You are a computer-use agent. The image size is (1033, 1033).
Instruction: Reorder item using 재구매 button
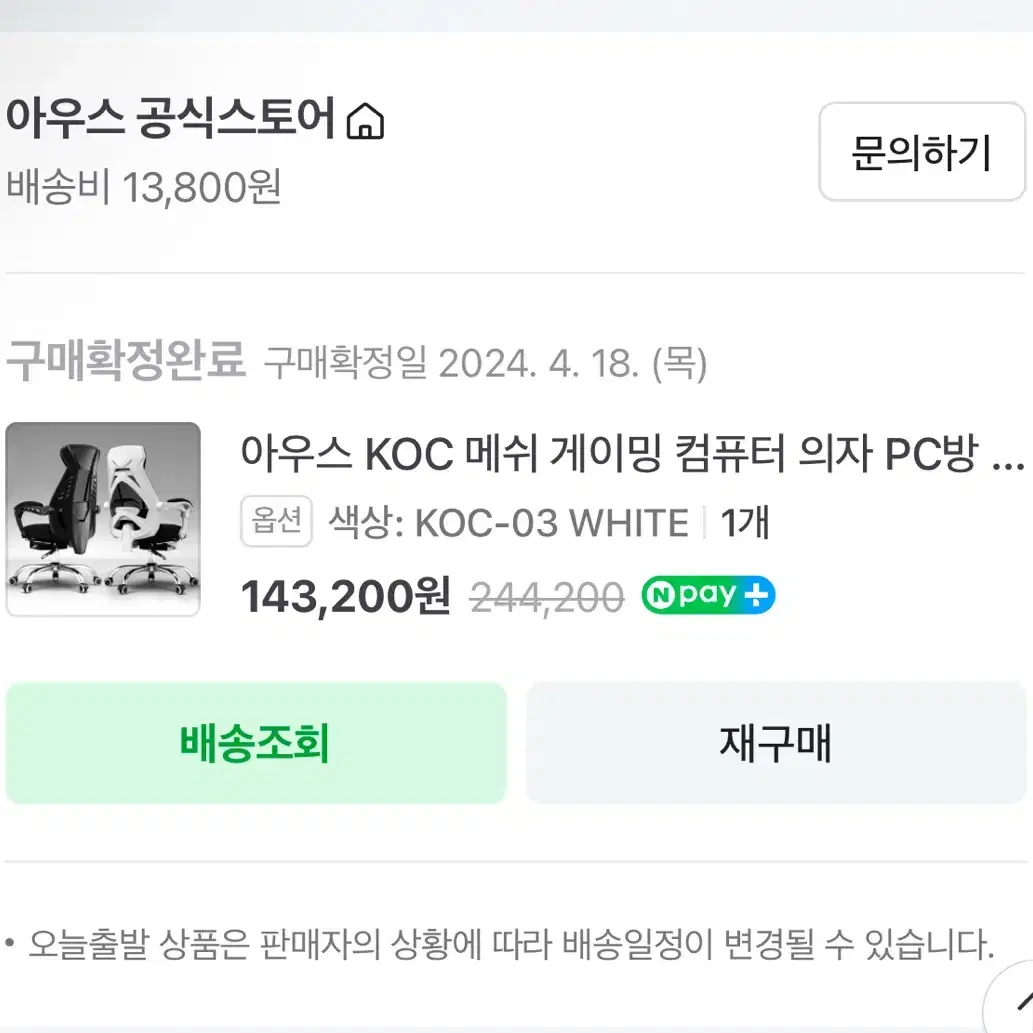(x=776, y=743)
